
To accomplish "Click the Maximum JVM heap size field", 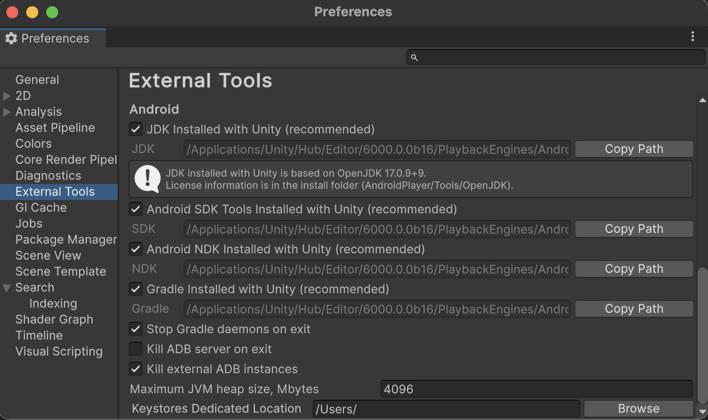I will coord(535,389).
